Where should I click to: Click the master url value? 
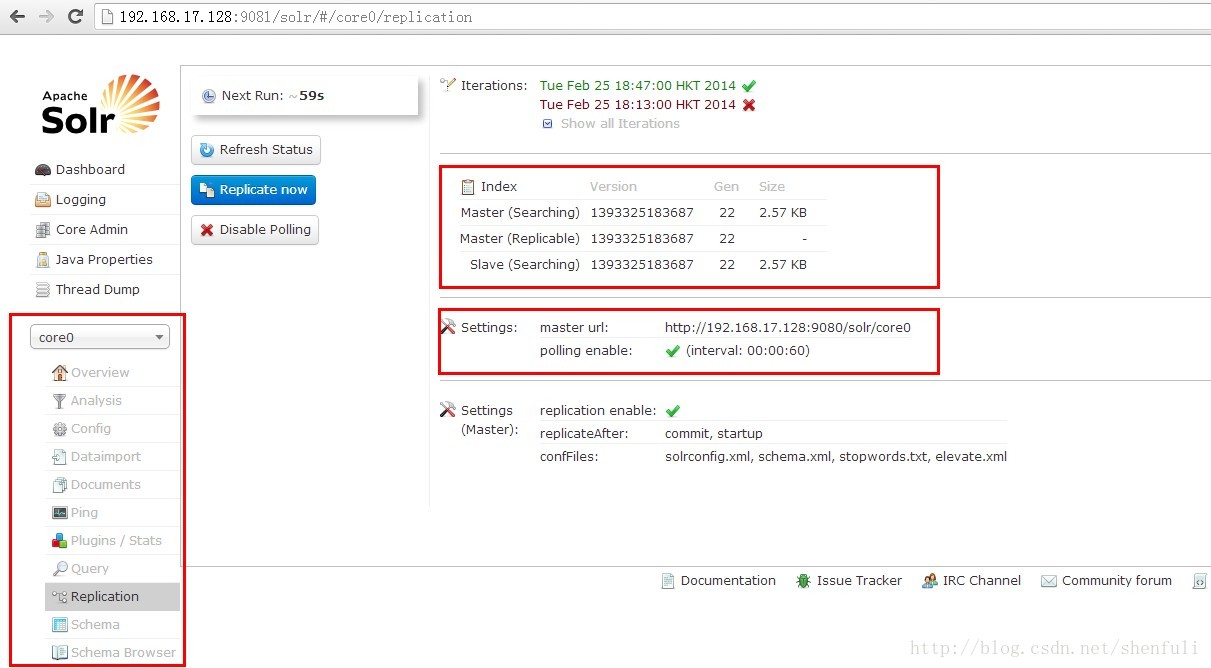pyautogui.click(x=788, y=327)
